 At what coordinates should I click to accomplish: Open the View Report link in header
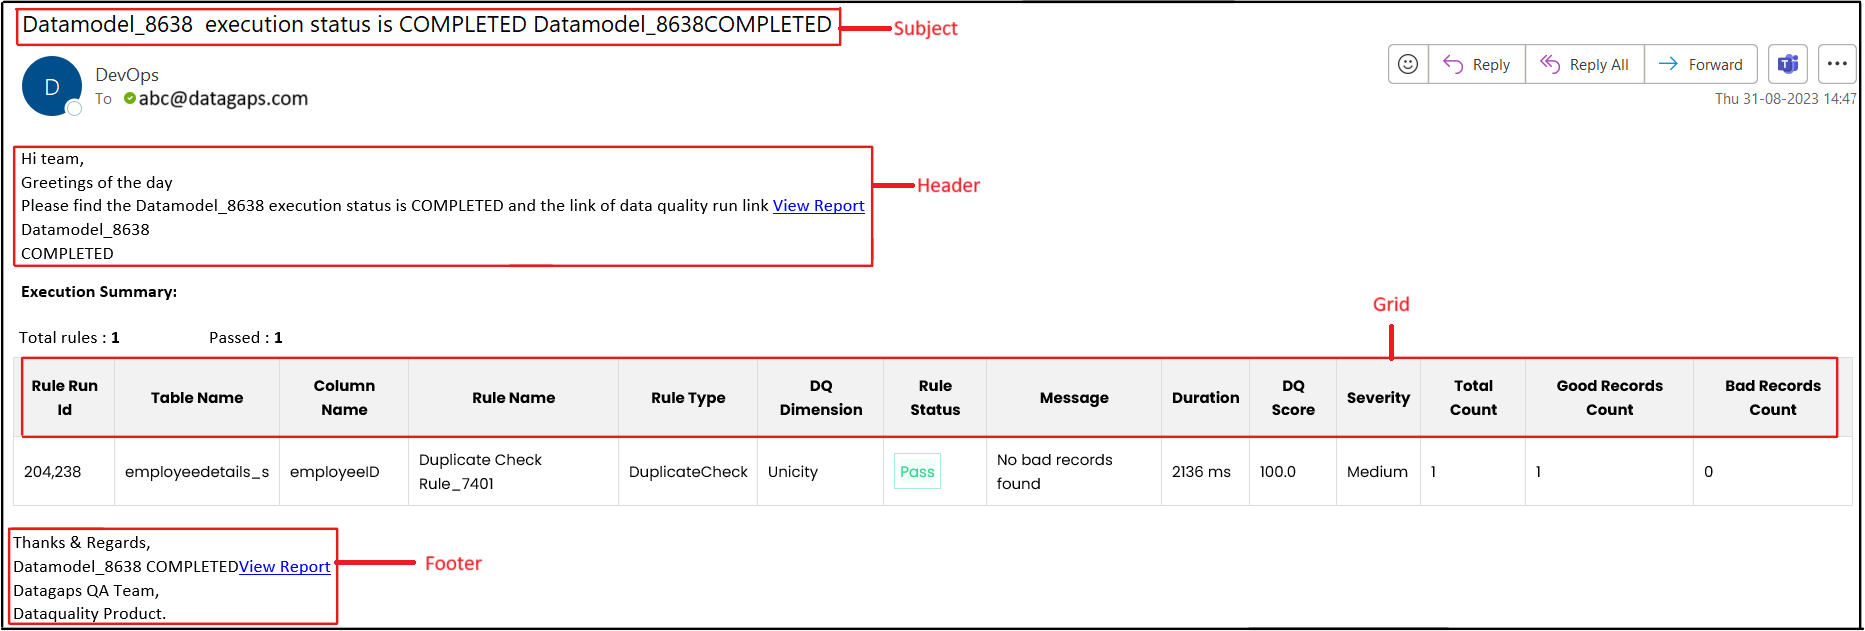pos(818,205)
